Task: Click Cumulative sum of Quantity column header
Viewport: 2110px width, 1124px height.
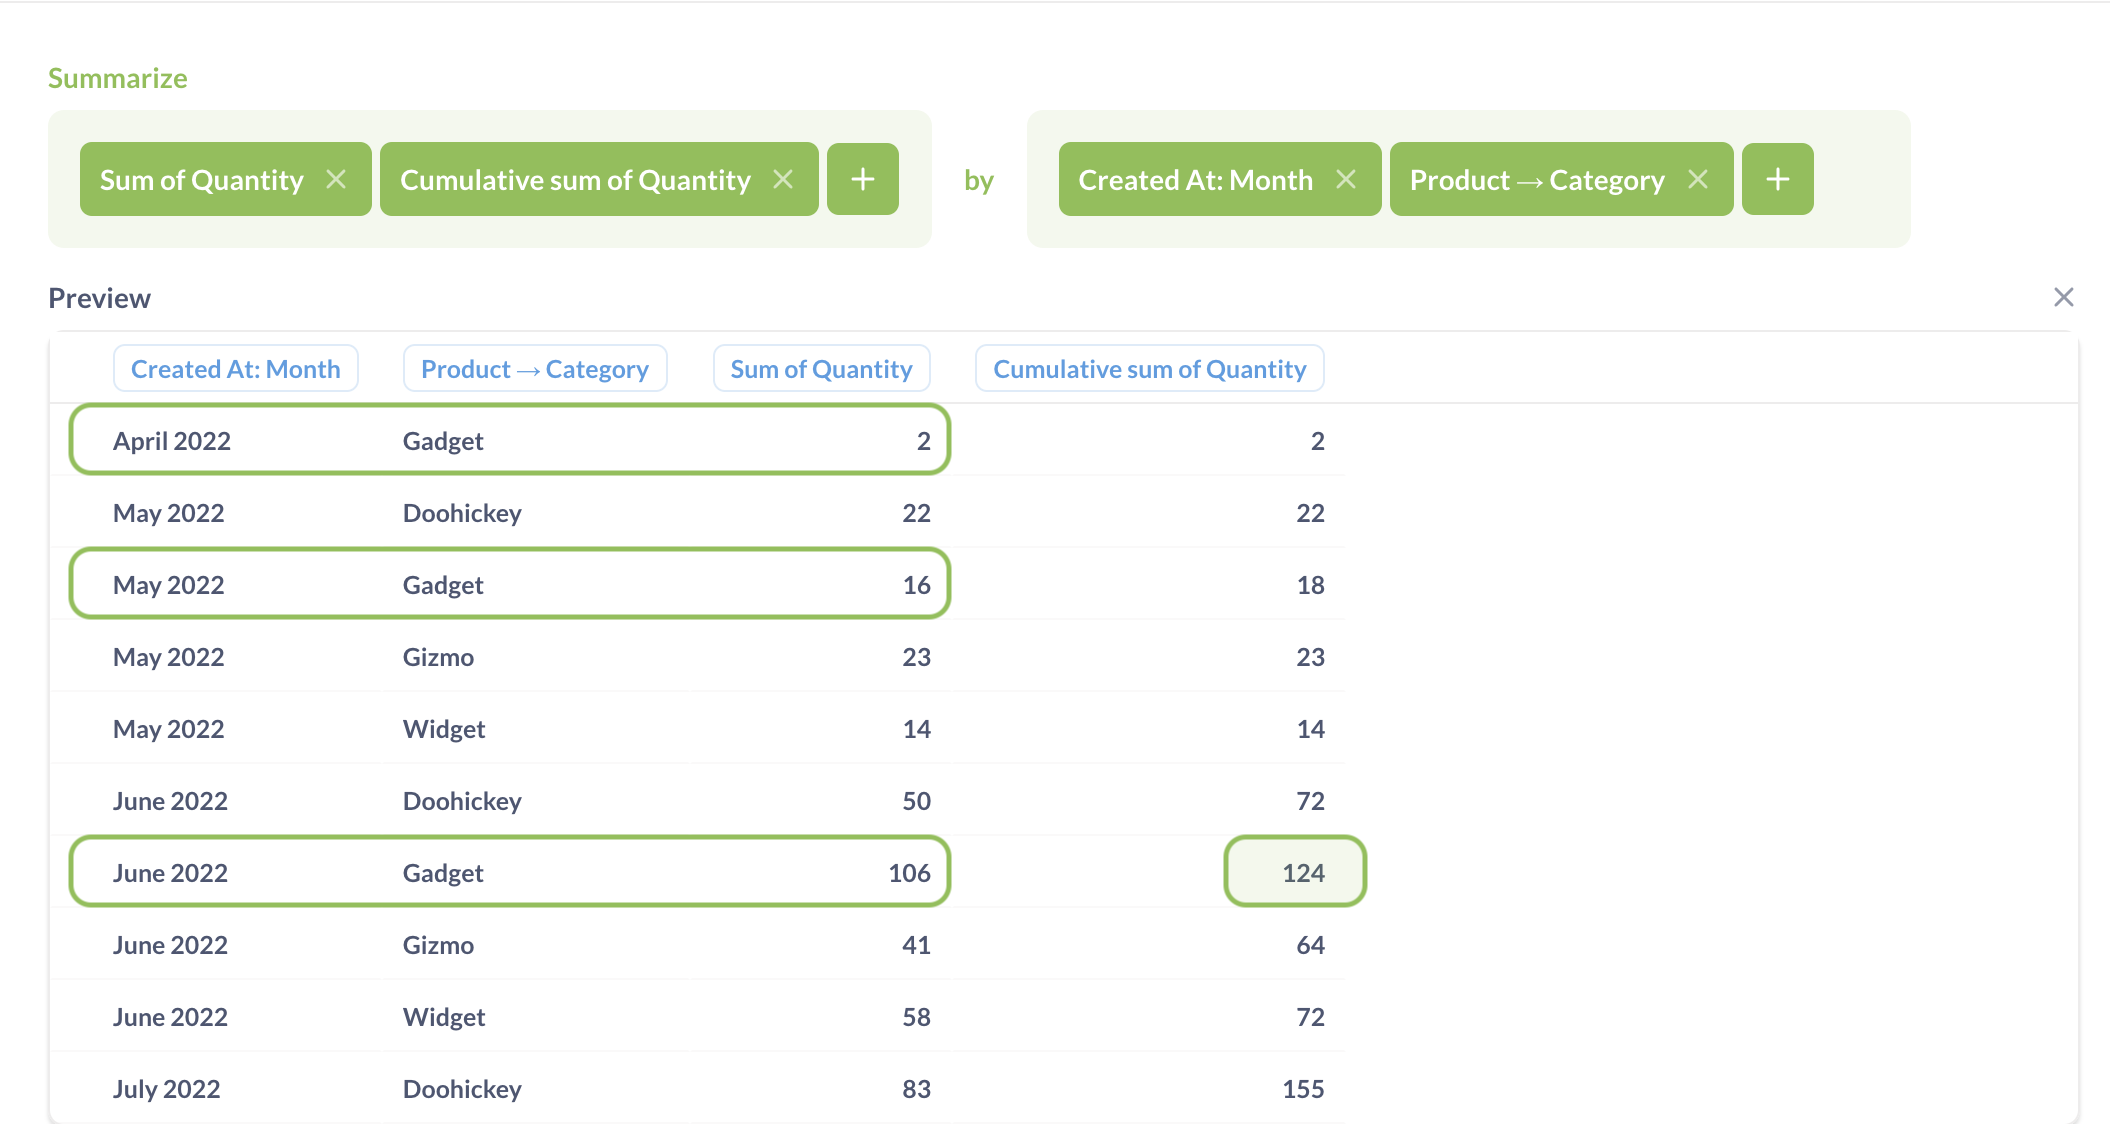Action: 1150,369
